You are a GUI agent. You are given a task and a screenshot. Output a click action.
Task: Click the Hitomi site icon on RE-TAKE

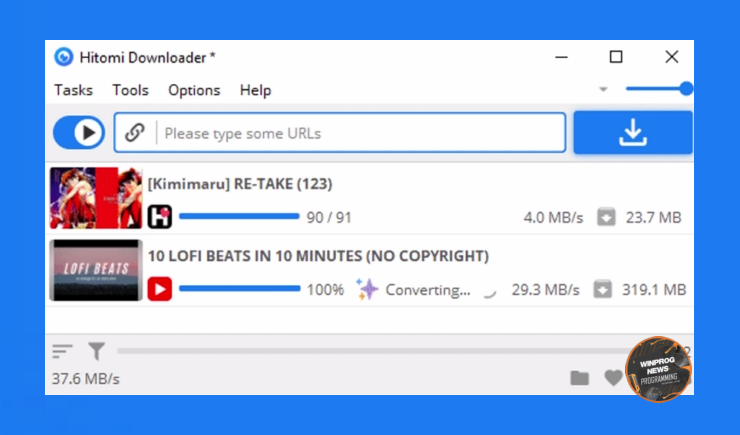[160, 217]
